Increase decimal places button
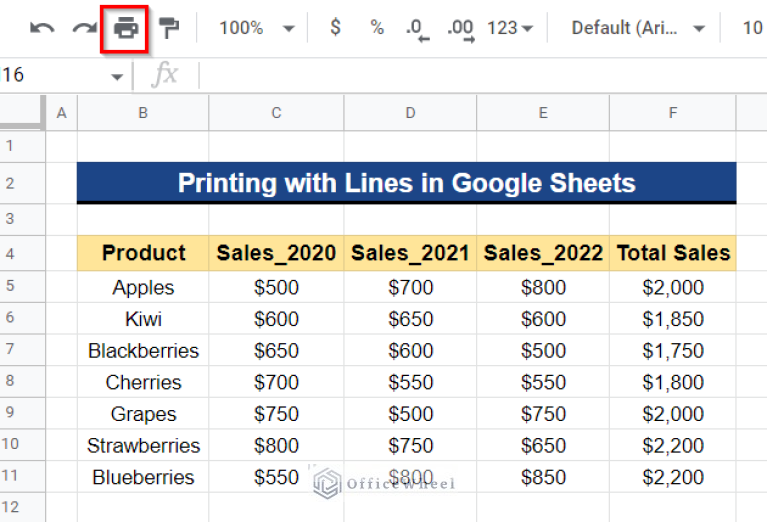Screen dimensions: 767x522 tap(461, 30)
